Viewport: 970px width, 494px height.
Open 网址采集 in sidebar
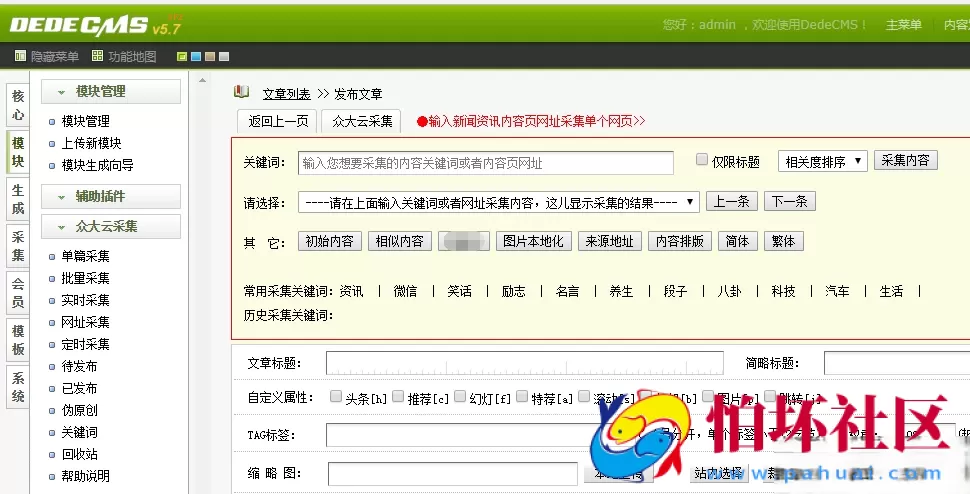[x=85, y=322]
